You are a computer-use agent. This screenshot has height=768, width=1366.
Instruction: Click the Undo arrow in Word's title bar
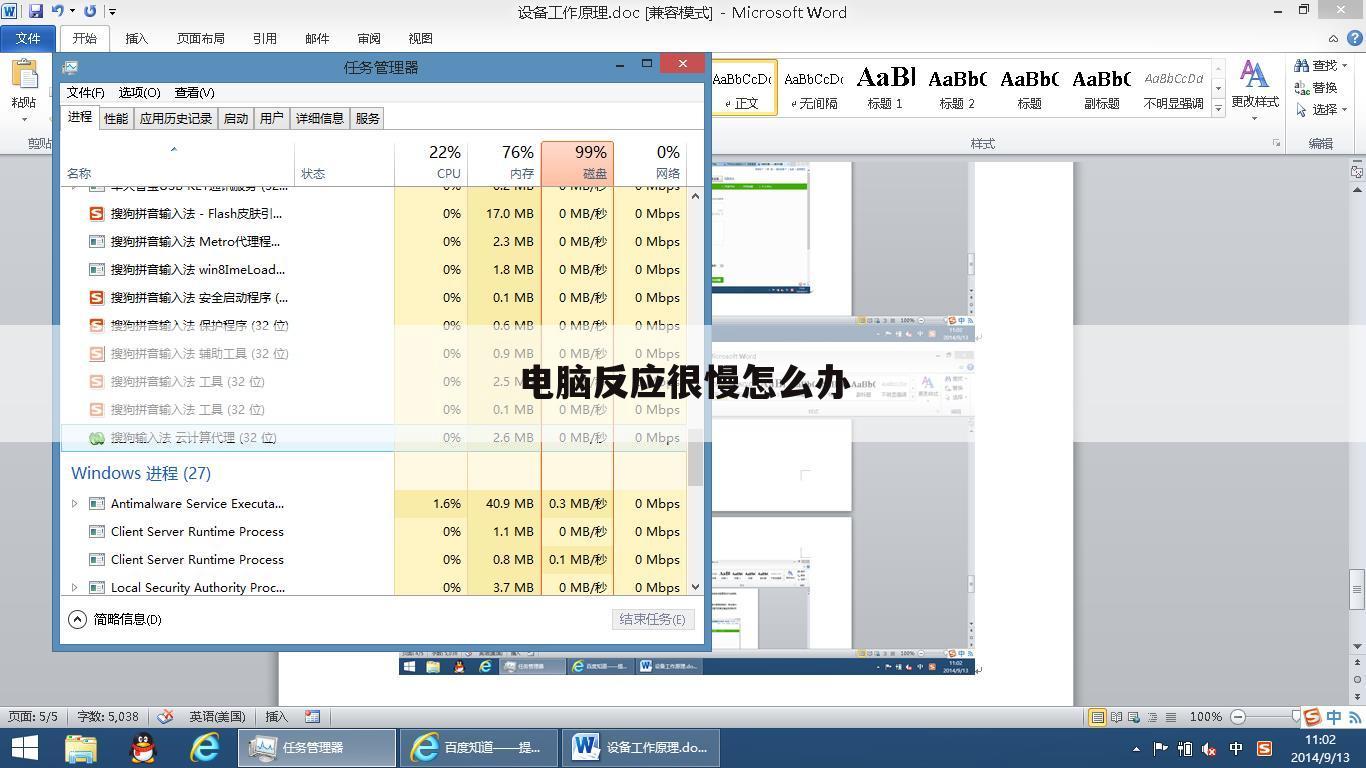(x=58, y=12)
